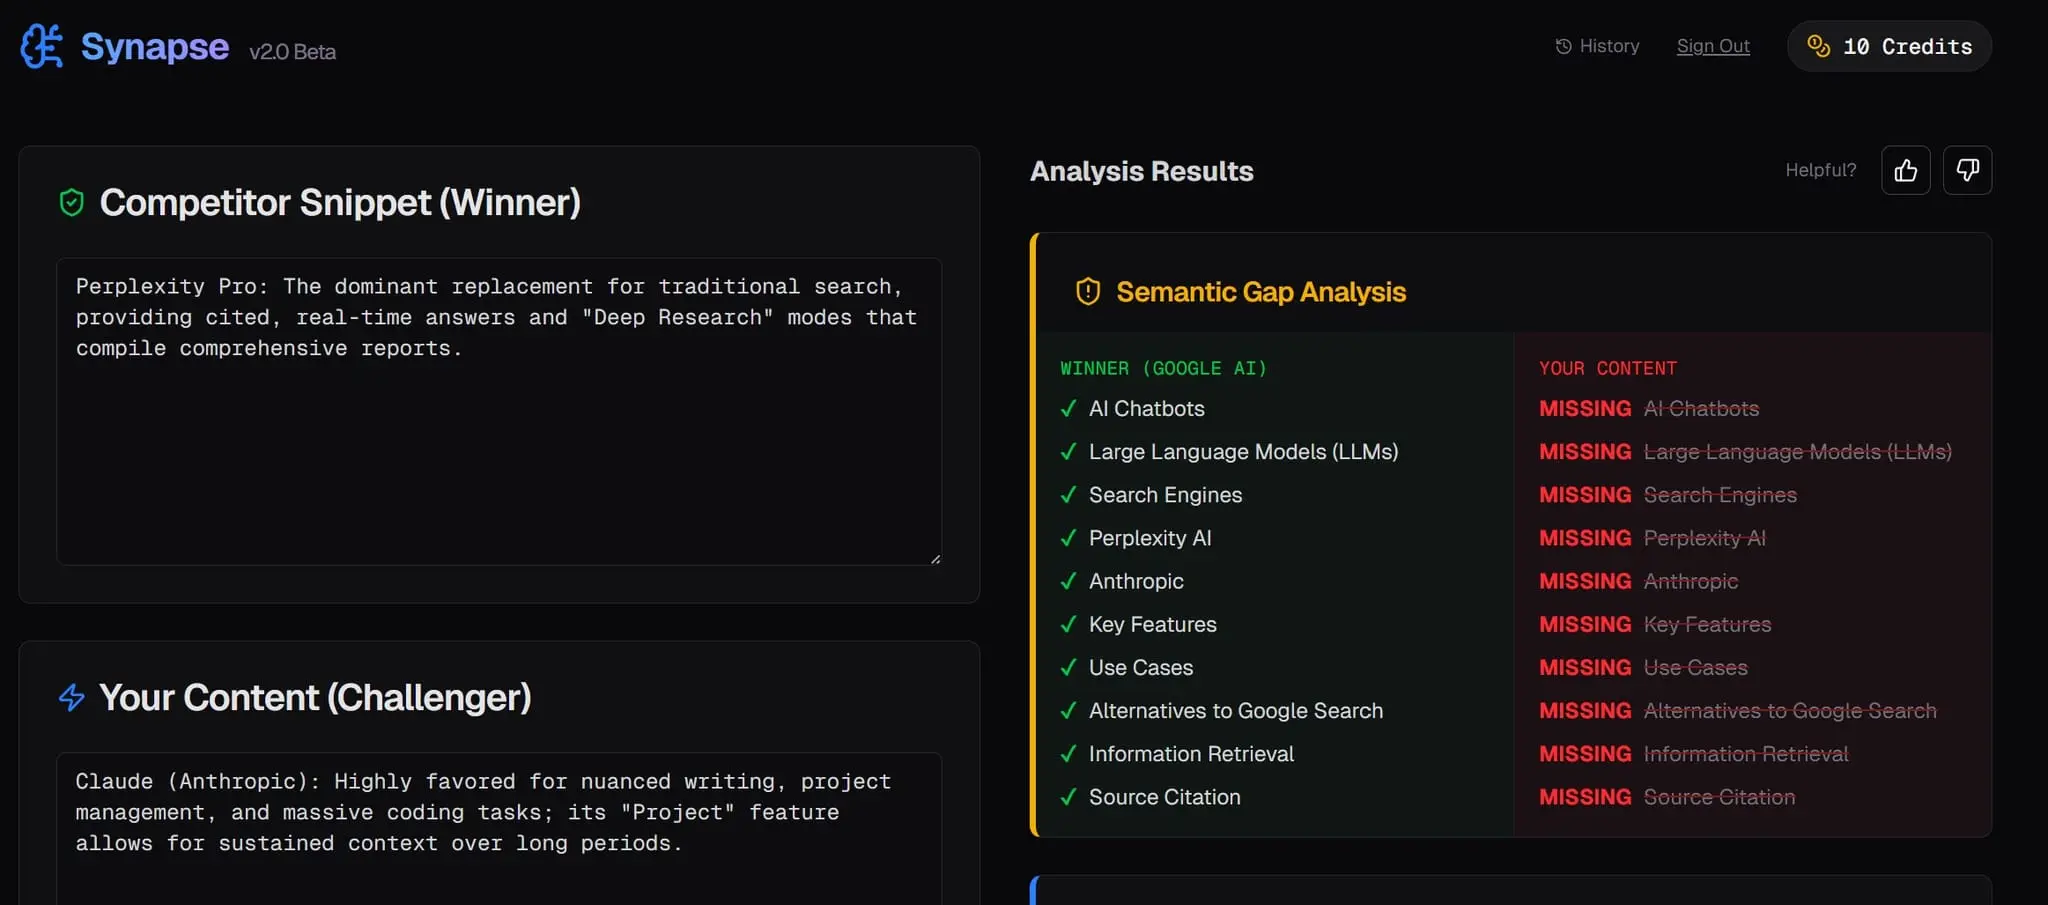2048x905 pixels.
Task: Click the lightning bolt icon beside Your Content
Action: click(x=72, y=697)
